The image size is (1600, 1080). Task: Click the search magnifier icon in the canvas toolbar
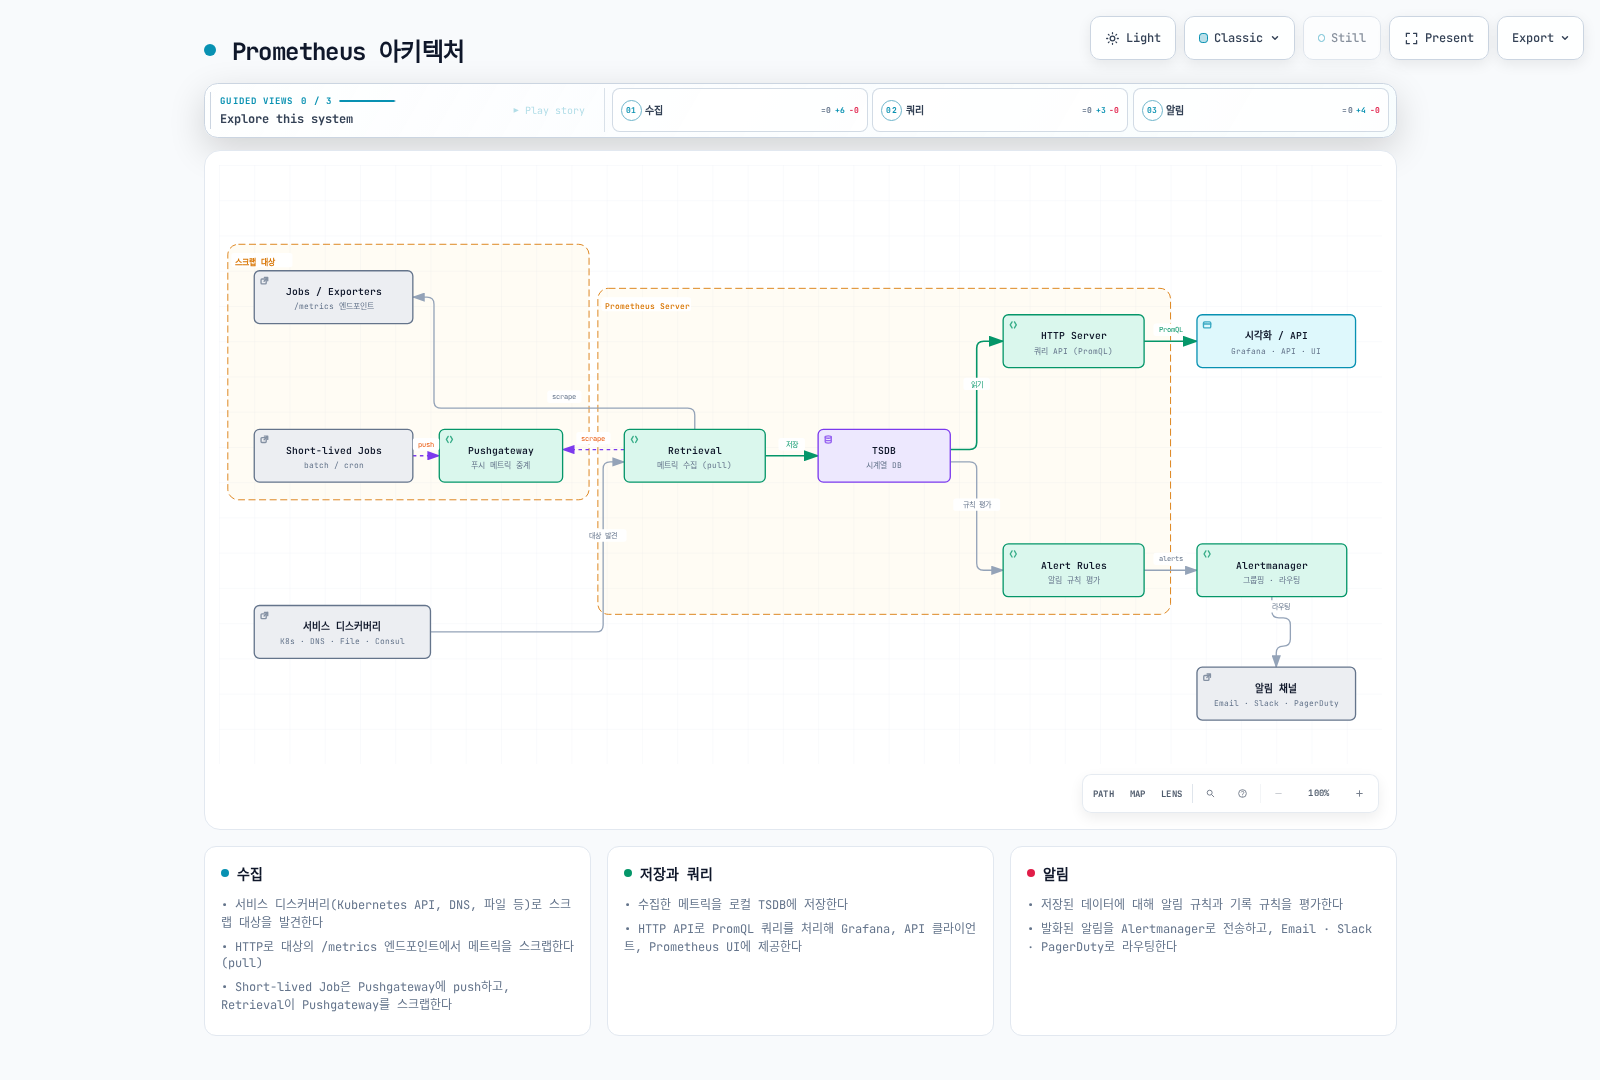click(x=1210, y=793)
